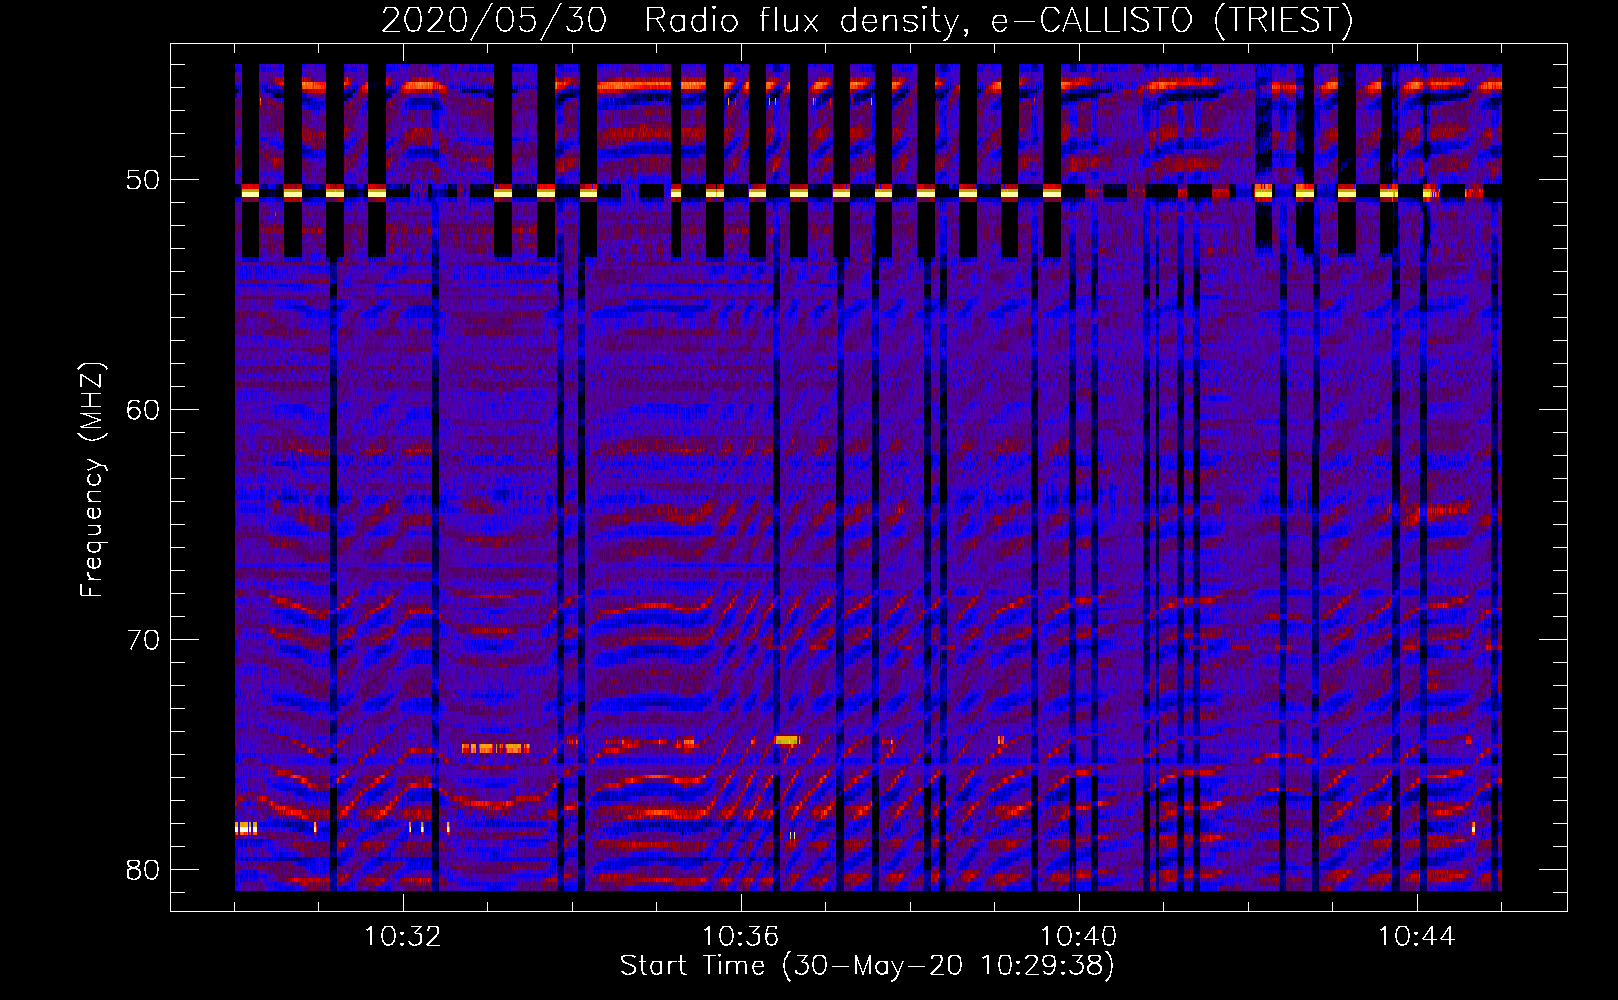
Task: Click the 10:44 time tick label
Action: 1417,937
